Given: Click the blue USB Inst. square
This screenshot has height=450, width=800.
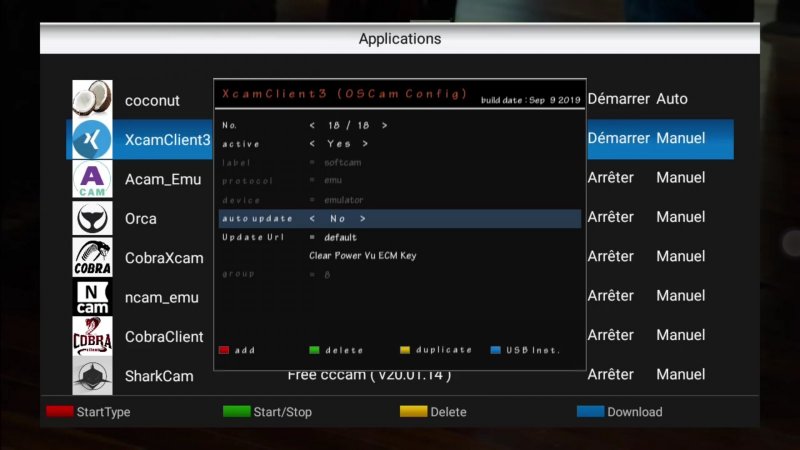Looking at the screenshot, I should tap(495, 350).
